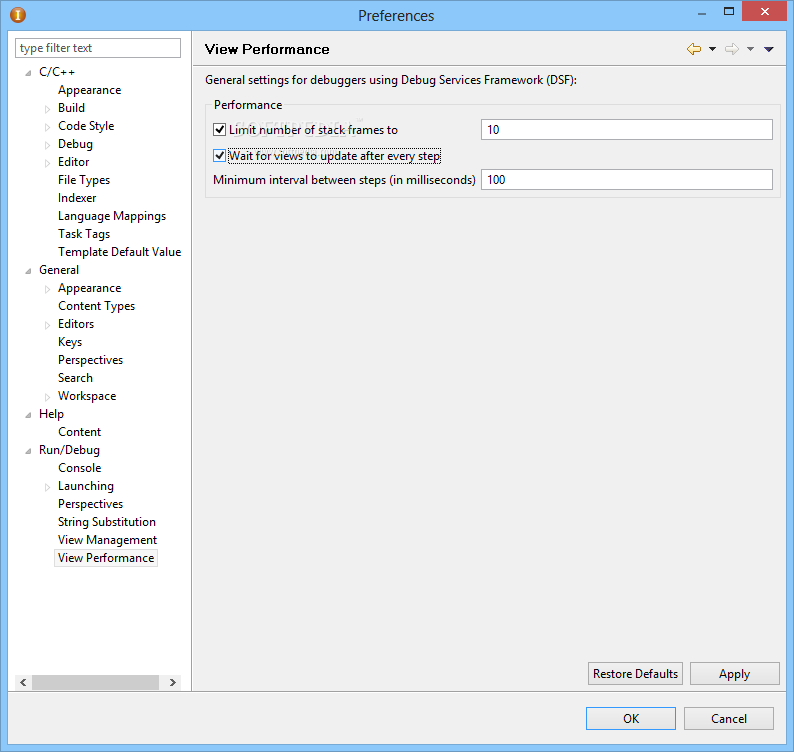Select Content under Help
Screen dimensions: 794x752
point(80,432)
